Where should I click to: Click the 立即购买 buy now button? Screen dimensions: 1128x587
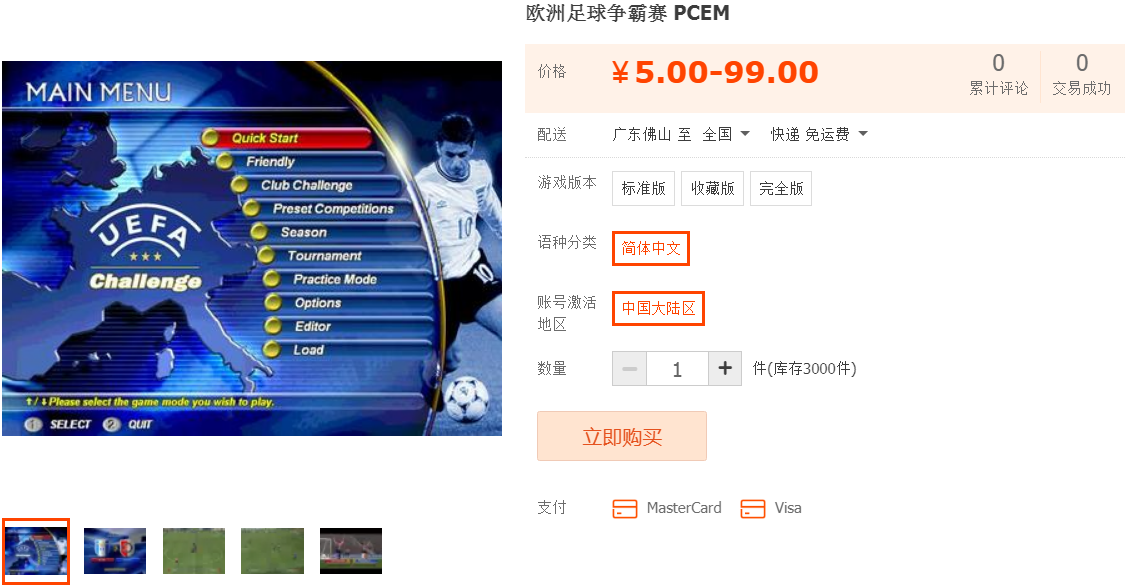[x=622, y=436]
